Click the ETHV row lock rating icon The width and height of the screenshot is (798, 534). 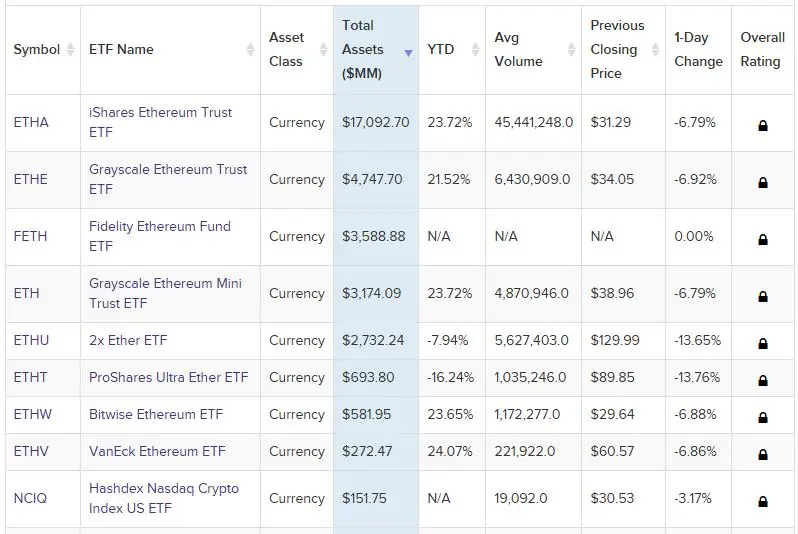coord(763,455)
